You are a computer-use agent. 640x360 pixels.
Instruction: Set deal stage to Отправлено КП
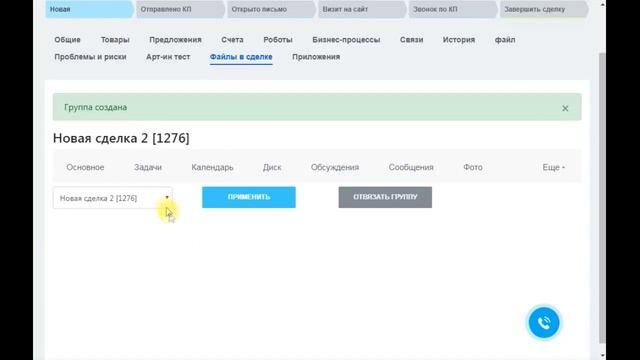[180, 9]
